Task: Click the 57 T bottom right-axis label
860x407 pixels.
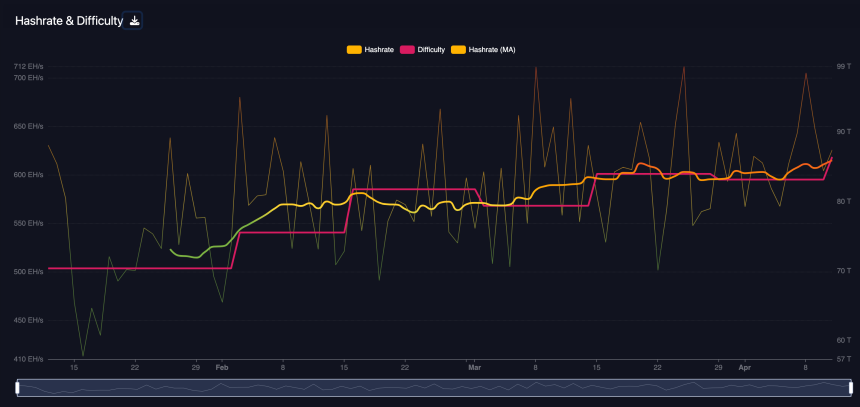Action: pyautogui.click(x=842, y=358)
